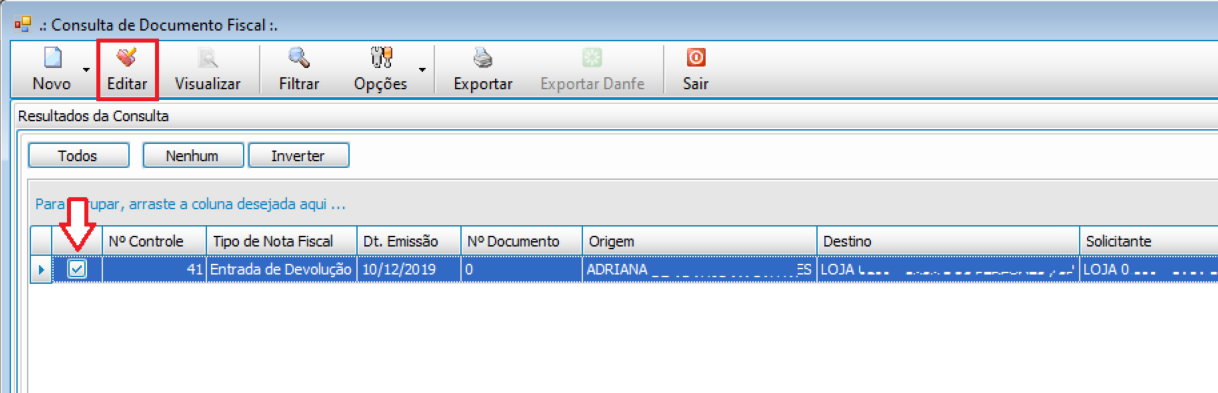The height and width of the screenshot is (393, 1218).
Task: Select the Nº Documento cell '0'
Action: [521, 270]
